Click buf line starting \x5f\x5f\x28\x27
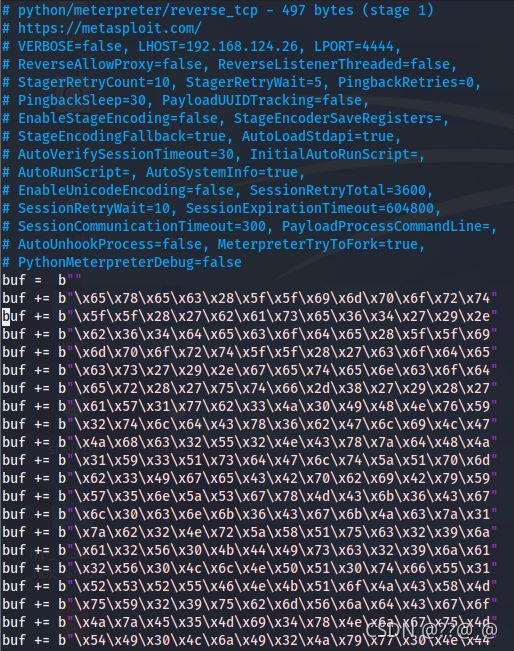The image size is (514, 651). [250, 316]
